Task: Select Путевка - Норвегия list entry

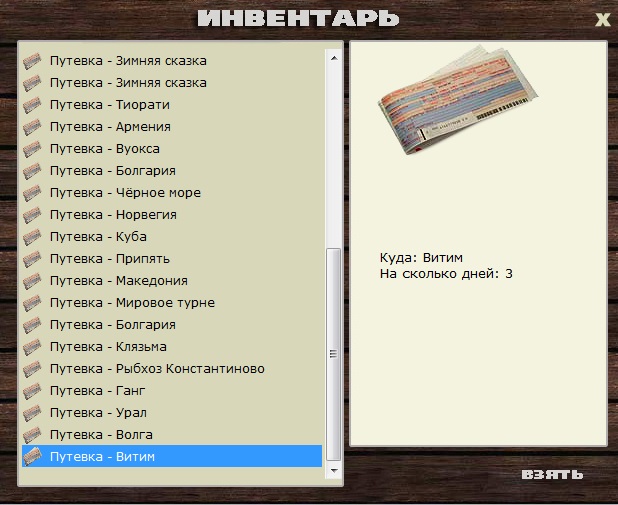Action: point(172,215)
